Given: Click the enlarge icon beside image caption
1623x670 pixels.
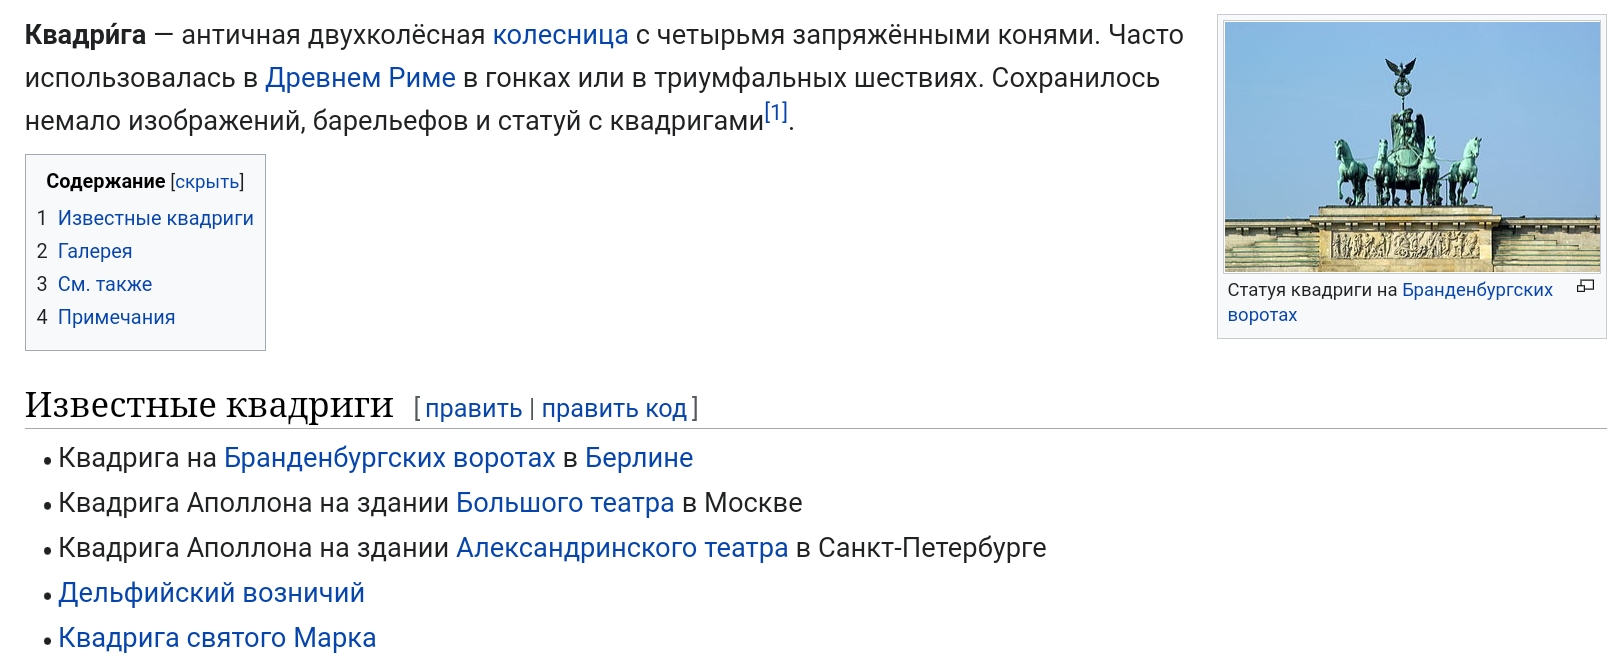Looking at the screenshot, I should [1585, 287].
